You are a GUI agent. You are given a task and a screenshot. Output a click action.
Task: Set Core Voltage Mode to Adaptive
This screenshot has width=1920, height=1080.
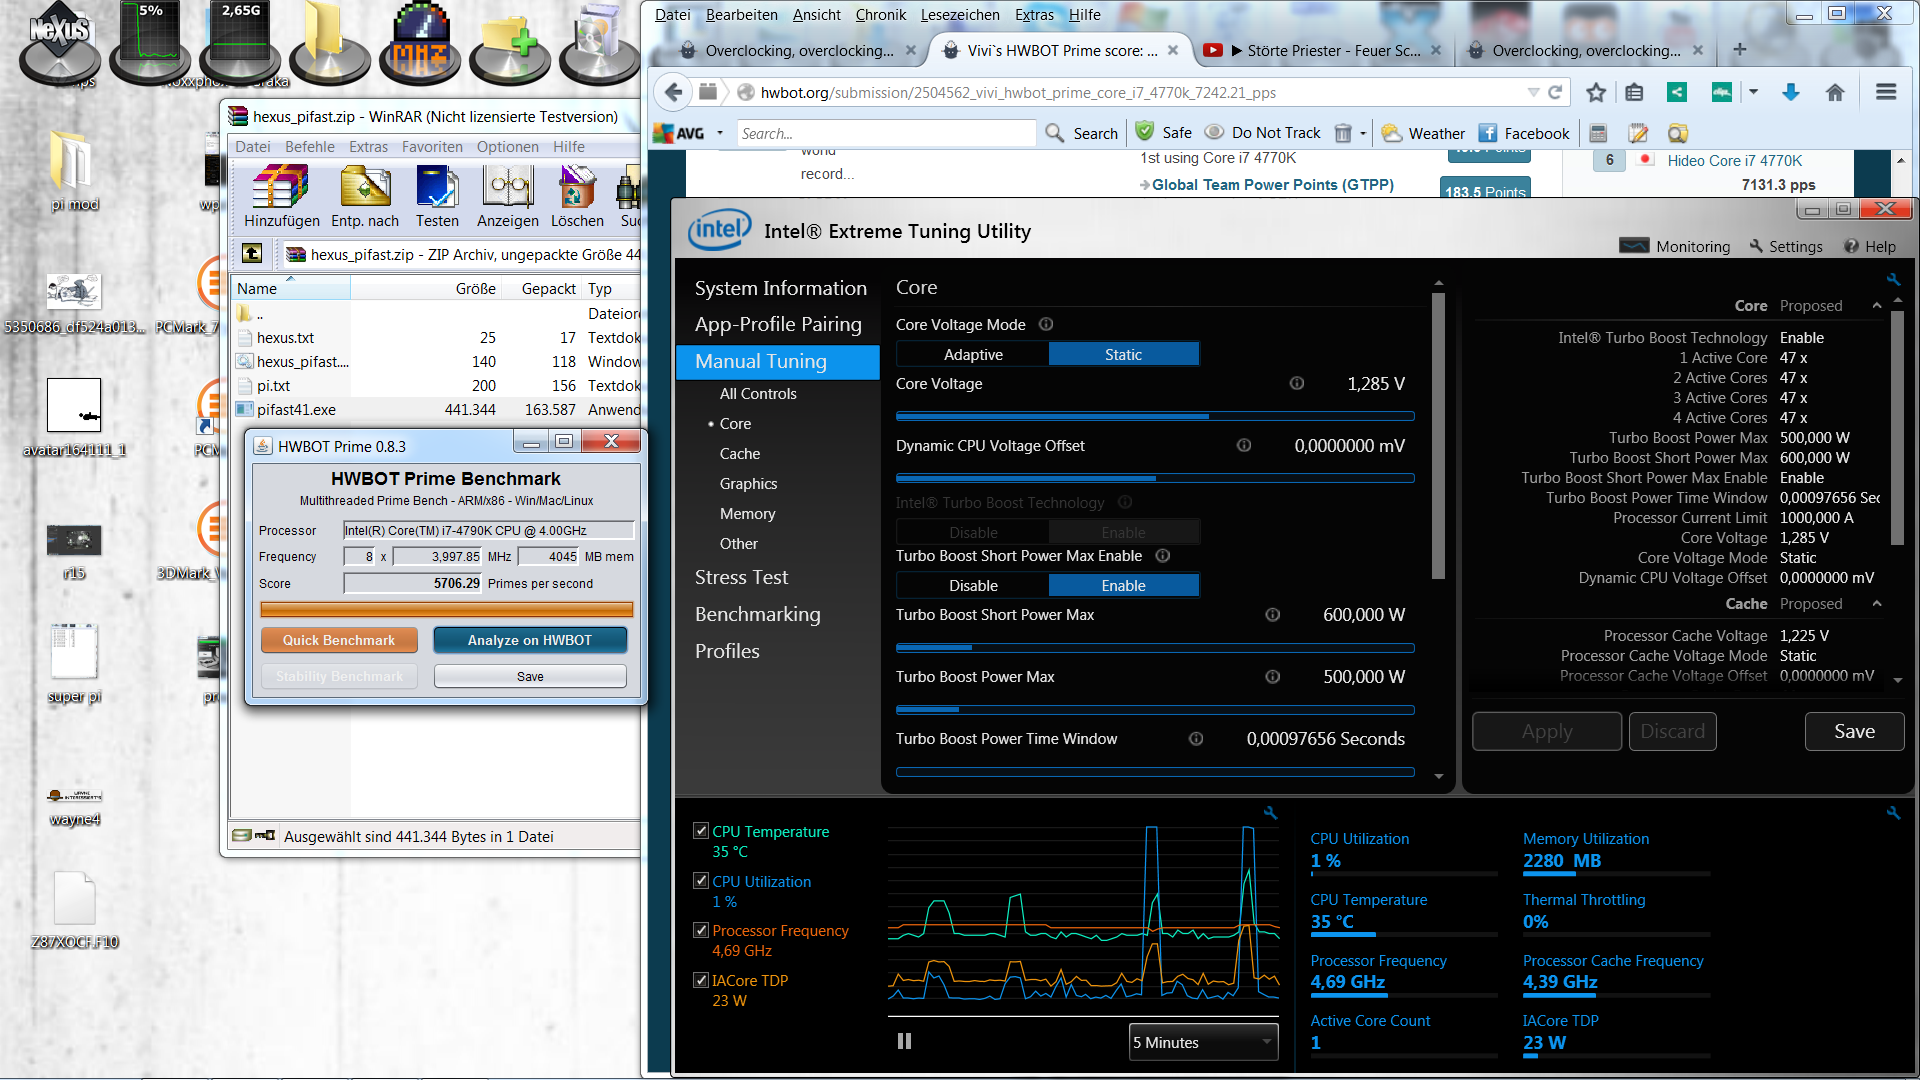click(x=973, y=355)
